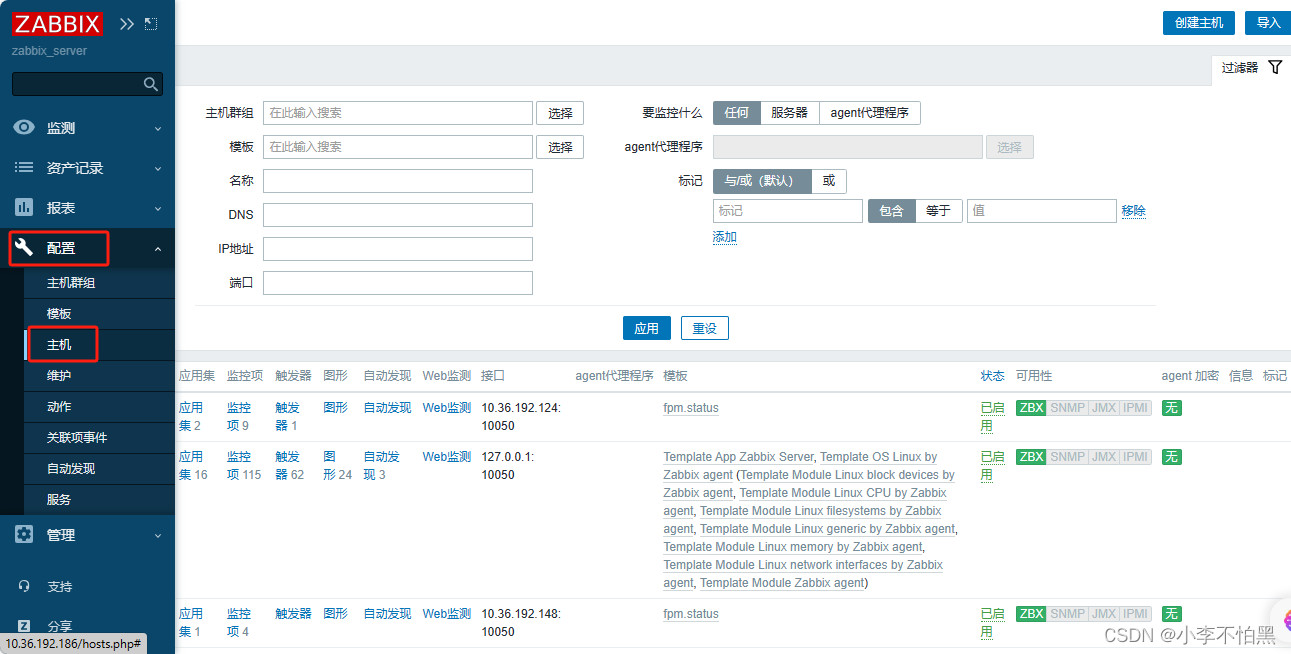Open 服务 in the sidebar

pos(59,500)
